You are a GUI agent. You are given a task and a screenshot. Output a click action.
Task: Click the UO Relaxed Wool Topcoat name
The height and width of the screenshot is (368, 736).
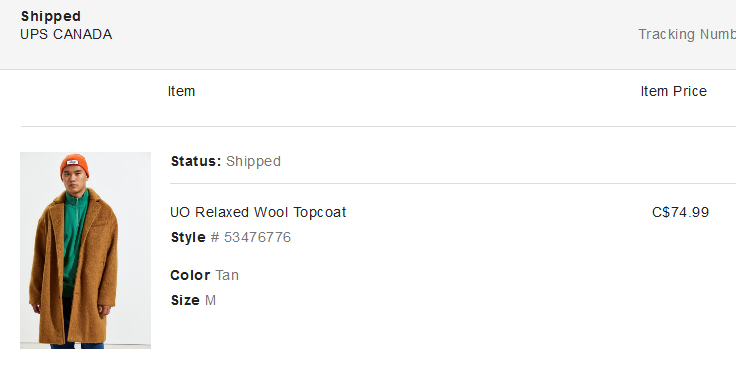[258, 212]
